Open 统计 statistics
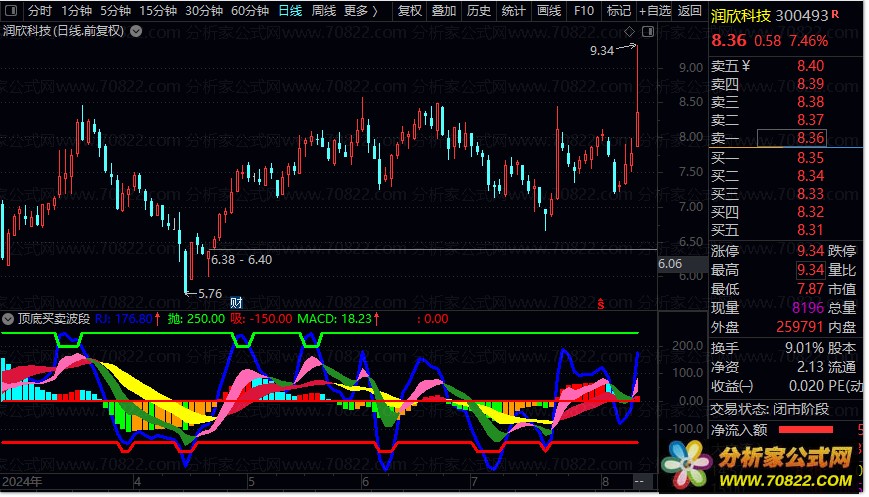Screen dimensions: 869x497 point(513,11)
